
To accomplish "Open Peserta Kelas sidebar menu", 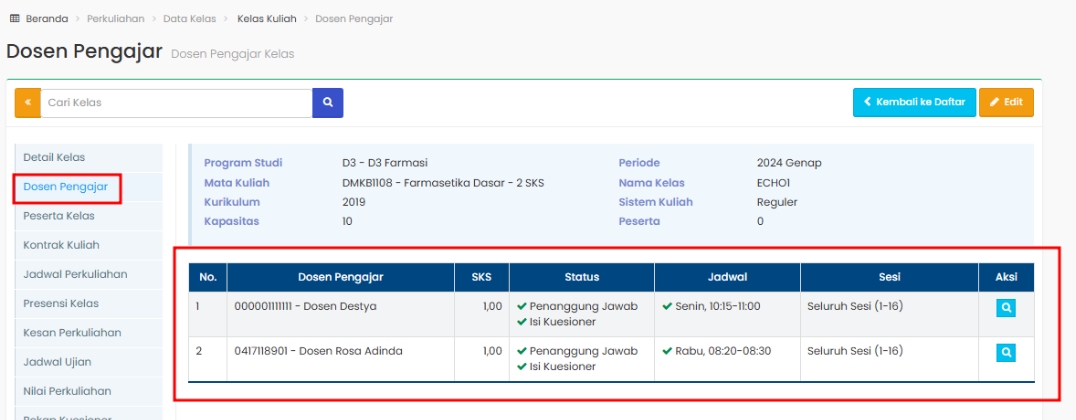I will pyautogui.click(x=59, y=216).
